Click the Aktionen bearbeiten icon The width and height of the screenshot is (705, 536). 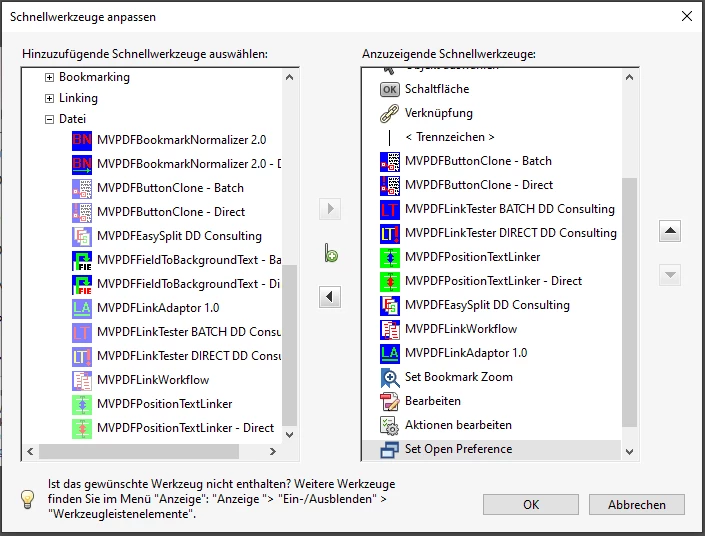coord(390,425)
